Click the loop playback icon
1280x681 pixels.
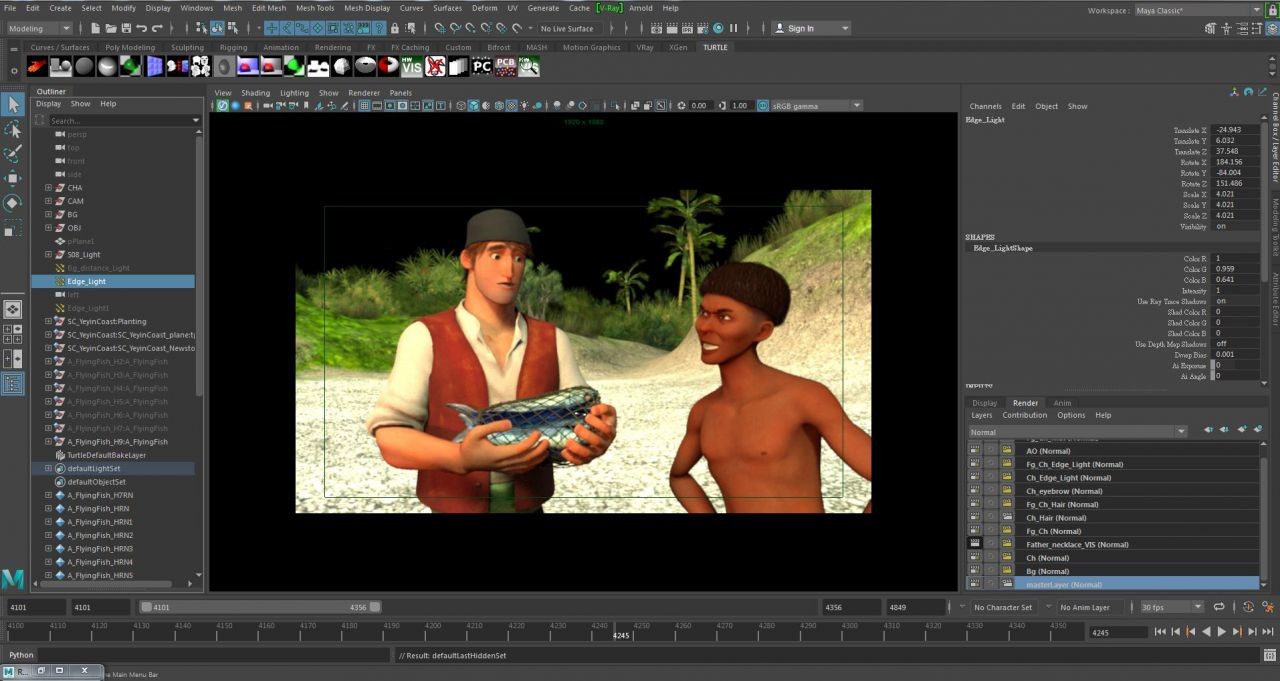pyautogui.click(x=1219, y=607)
